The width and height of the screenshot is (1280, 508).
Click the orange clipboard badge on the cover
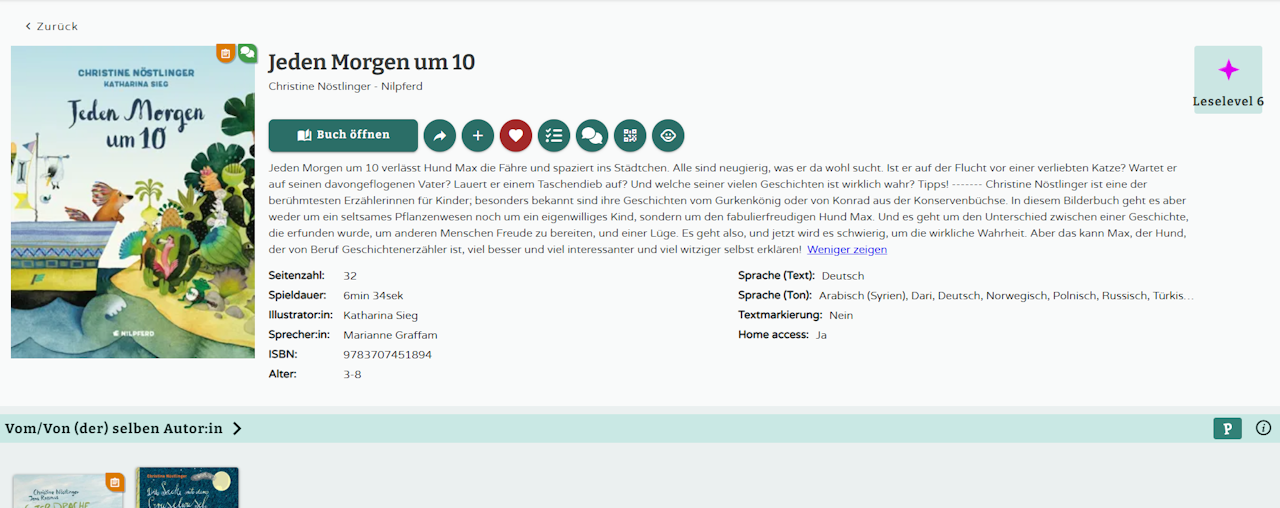[x=226, y=53]
